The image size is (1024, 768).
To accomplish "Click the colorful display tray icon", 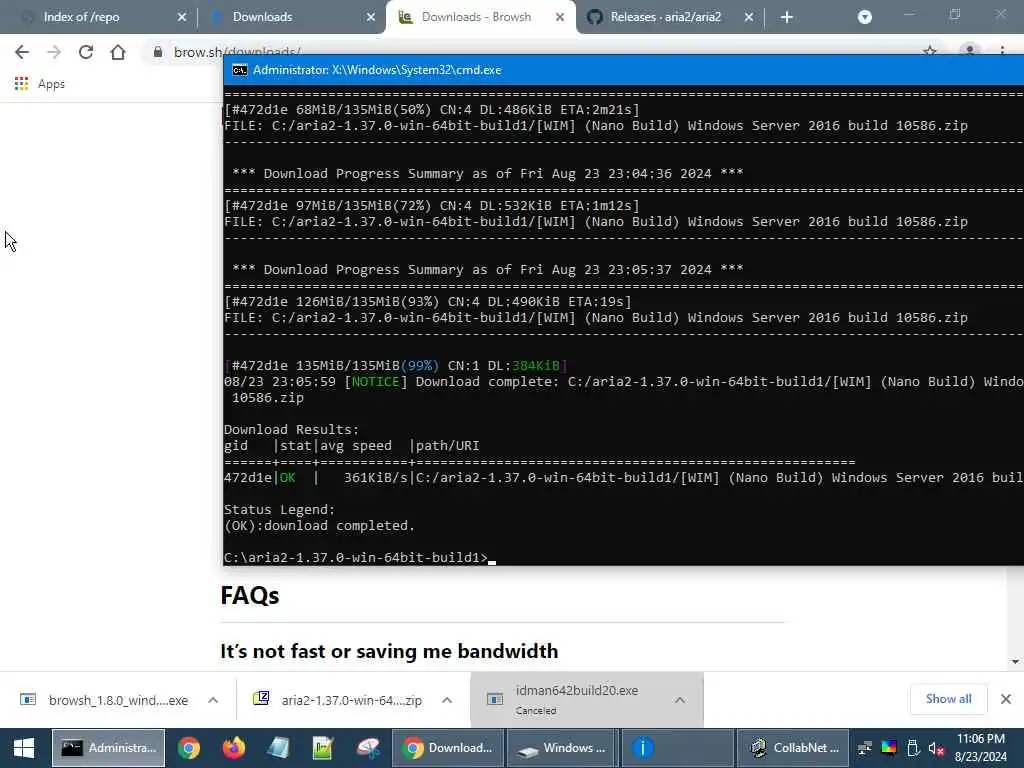I will 889,748.
